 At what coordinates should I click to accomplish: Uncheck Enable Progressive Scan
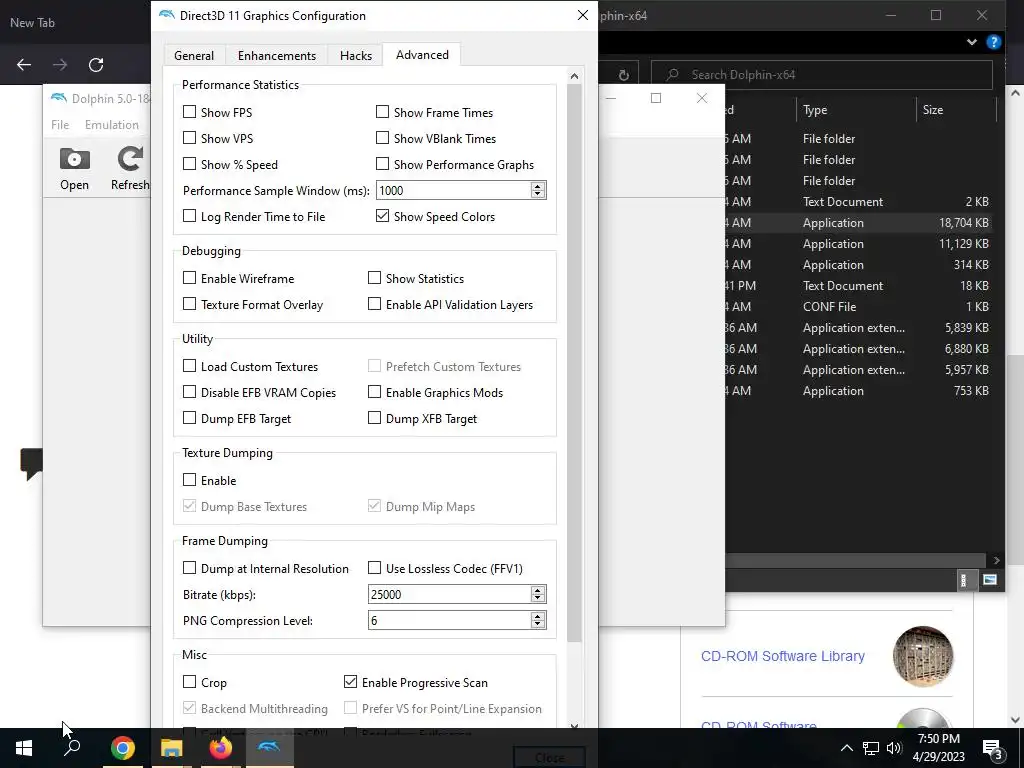[x=351, y=682]
